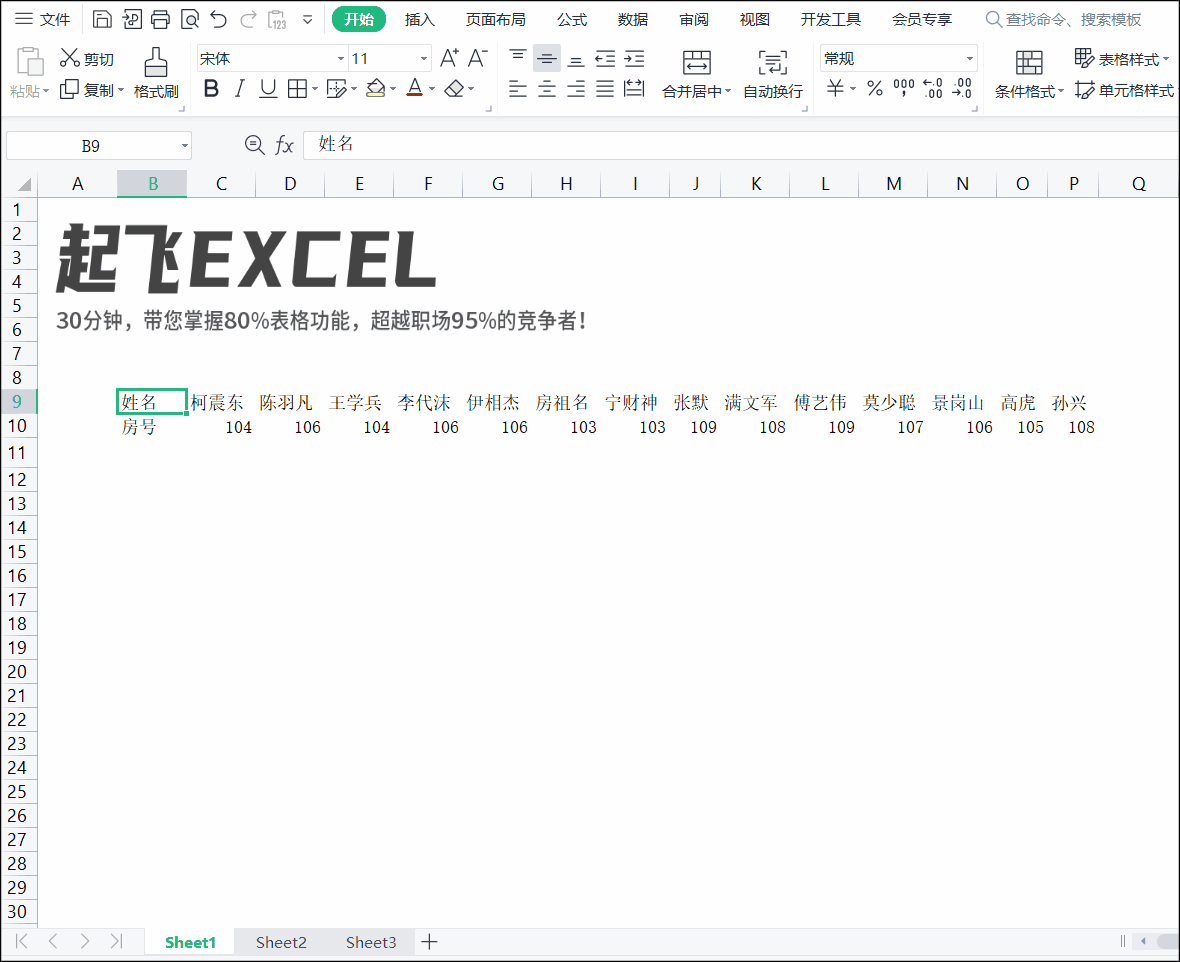Open the Sheet2 worksheet tab
This screenshot has width=1180, height=962.
pos(281,942)
